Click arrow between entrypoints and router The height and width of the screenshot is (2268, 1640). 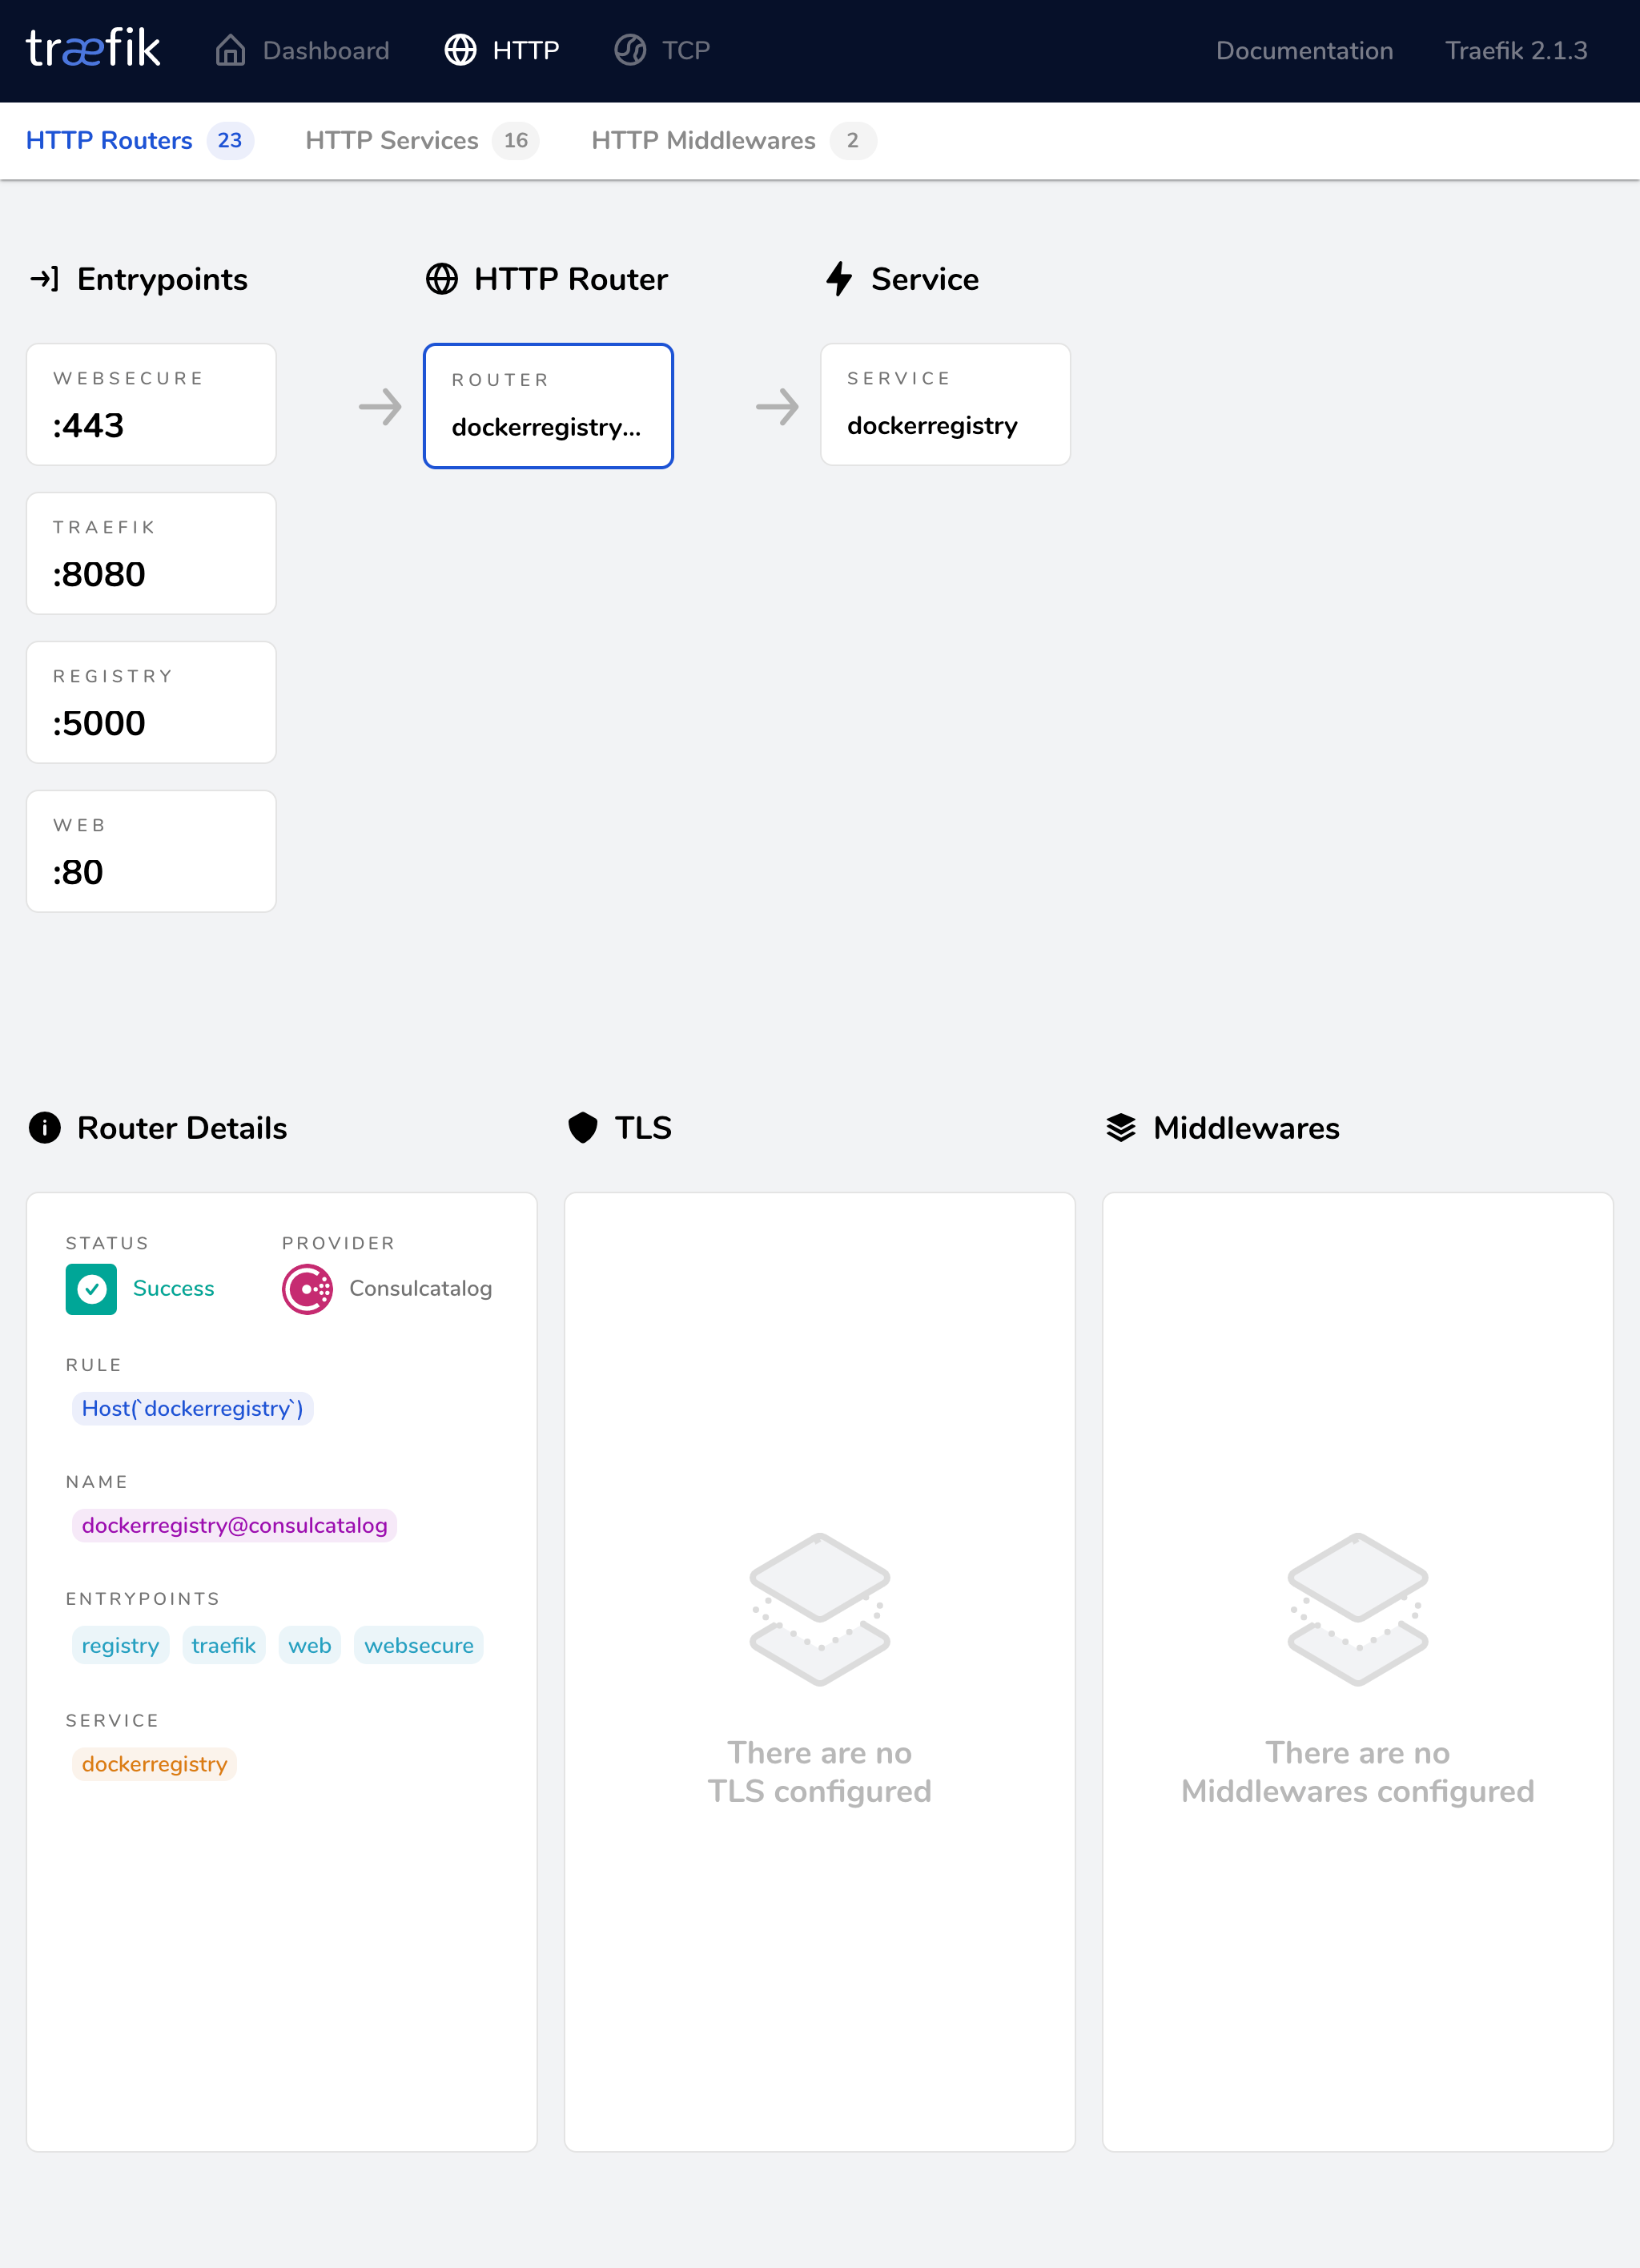point(380,407)
